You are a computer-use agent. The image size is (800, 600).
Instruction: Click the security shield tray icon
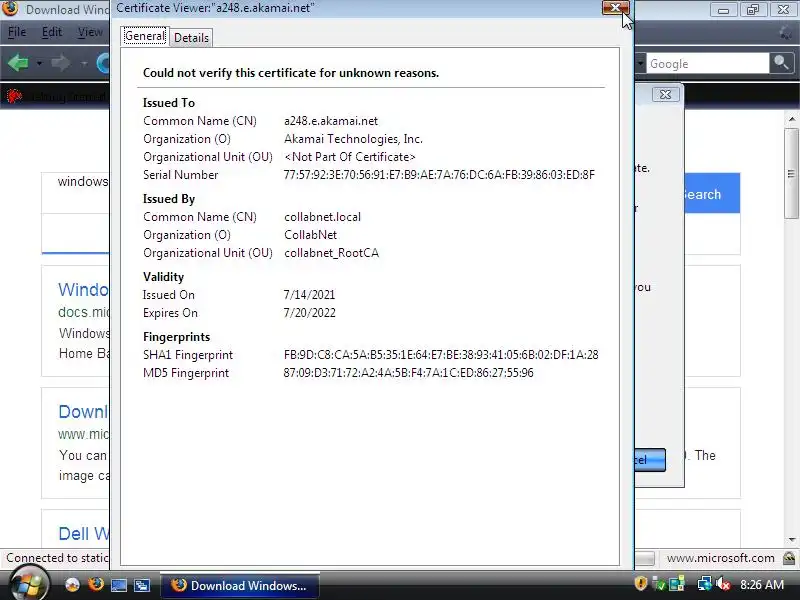(641, 584)
